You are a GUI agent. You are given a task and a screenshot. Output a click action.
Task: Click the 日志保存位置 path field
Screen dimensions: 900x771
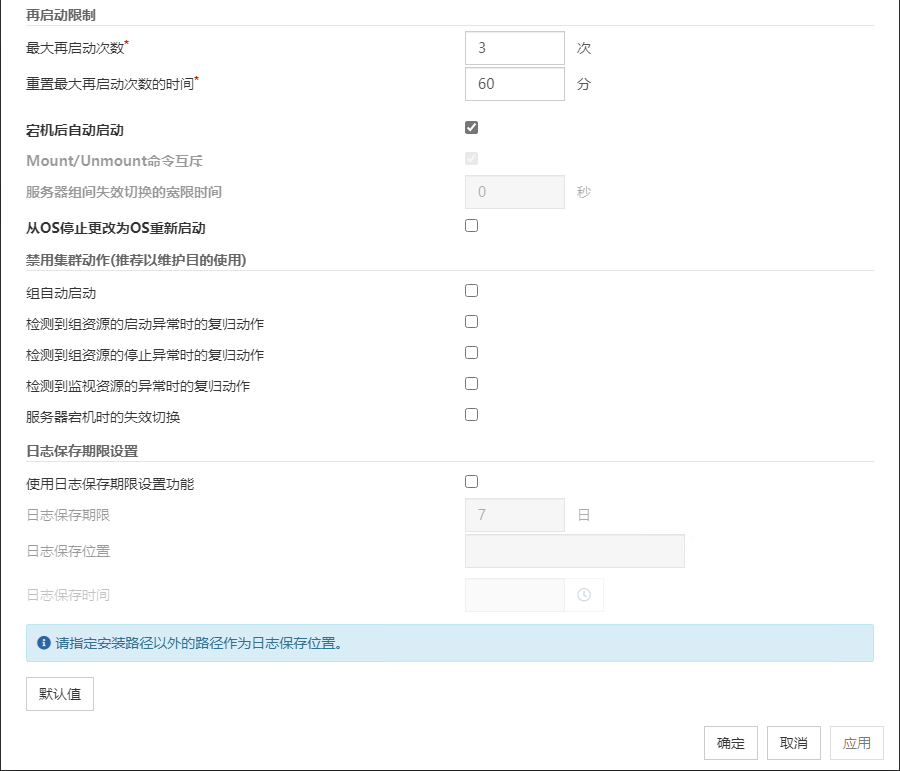[575, 551]
